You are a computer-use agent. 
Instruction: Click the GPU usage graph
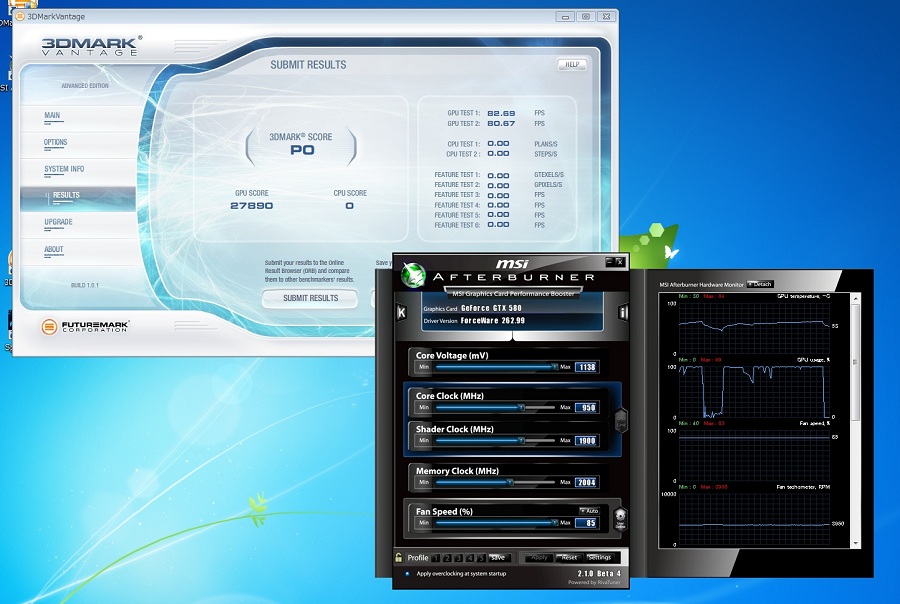[x=755, y=391]
